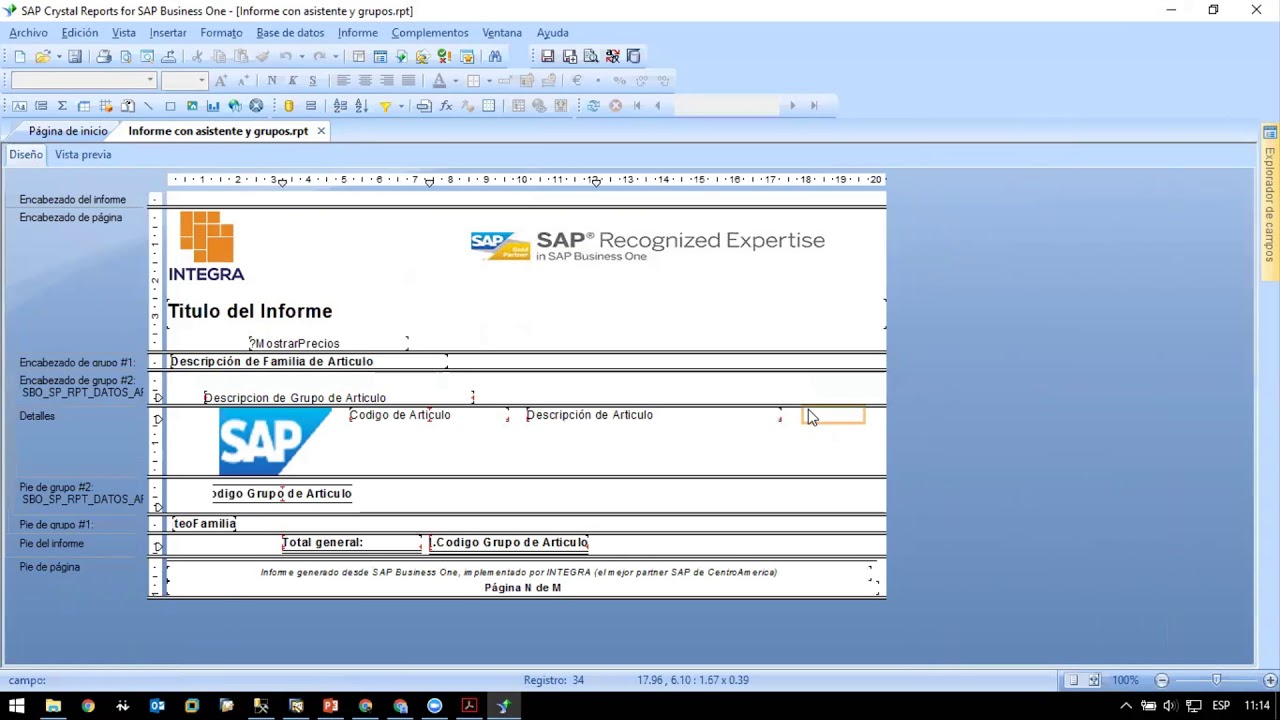Open Group Sort Expert icon
The width and height of the screenshot is (1280, 720).
pyautogui.click(x=340, y=106)
